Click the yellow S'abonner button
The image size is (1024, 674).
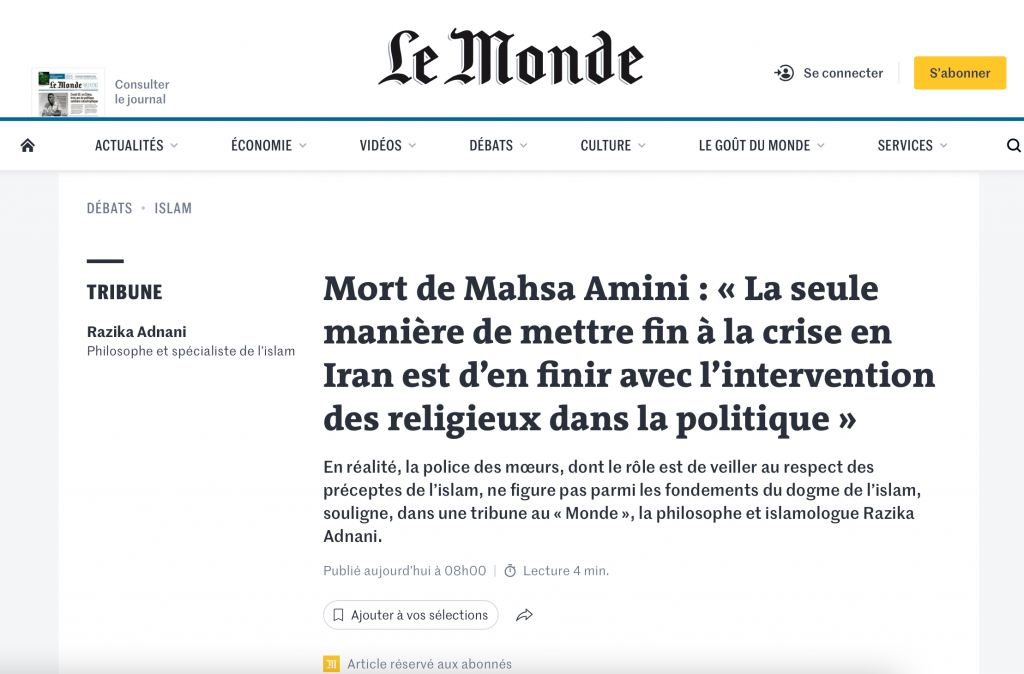pos(959,73)
